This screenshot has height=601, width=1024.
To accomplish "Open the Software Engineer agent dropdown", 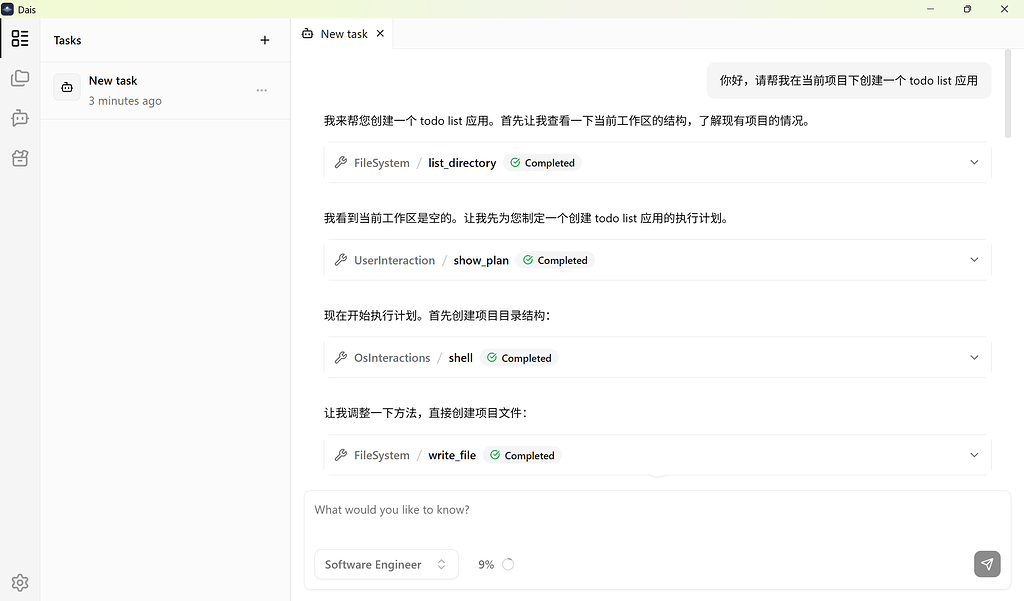I will coord(386,564).
